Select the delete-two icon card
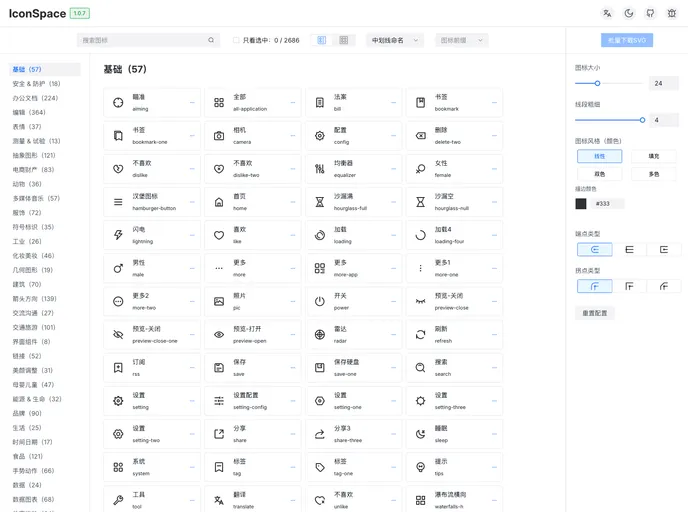The height and width of the screenshot is (512, 688). (454, 136)
